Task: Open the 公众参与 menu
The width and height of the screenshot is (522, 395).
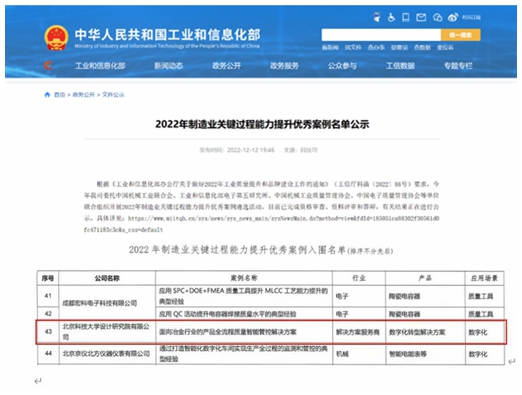Action: coord(342,66)
